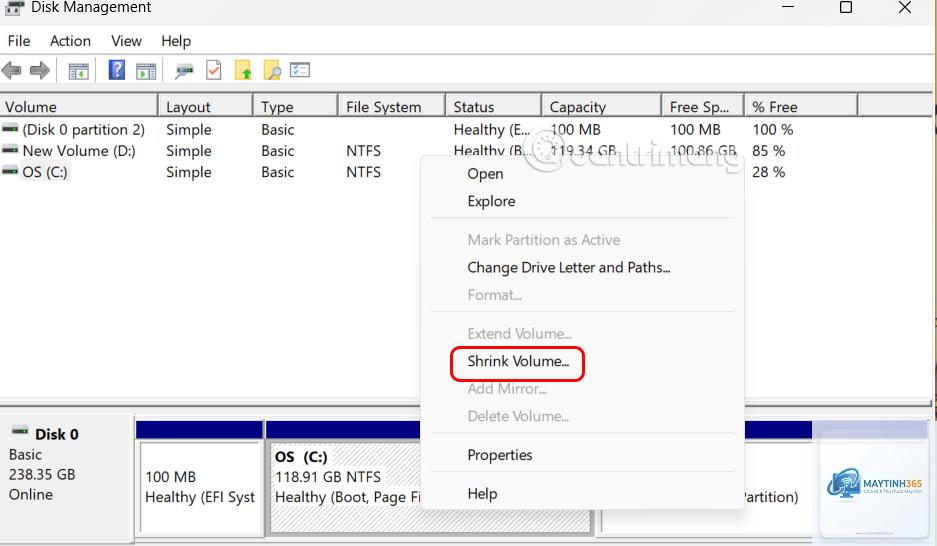Click the Disk 0 Basic 238.35 GB label panel
This screenshot has width=937, height=546.
[x=66, y=478]
